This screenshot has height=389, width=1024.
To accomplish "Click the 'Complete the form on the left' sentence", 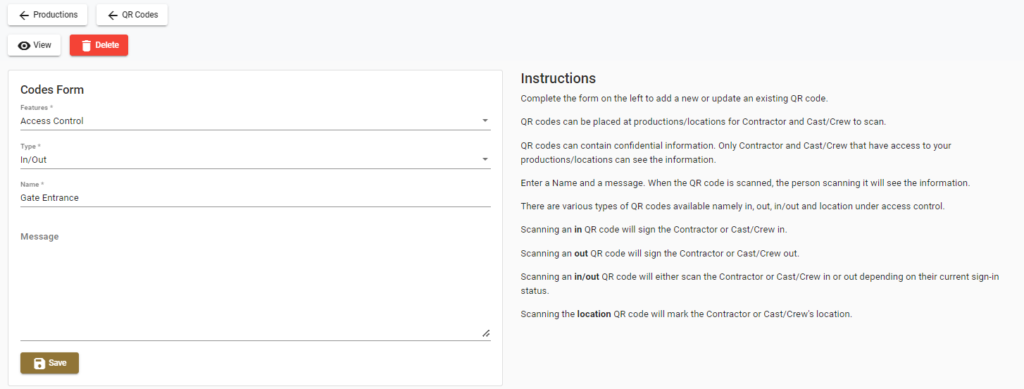I will 675,99.
